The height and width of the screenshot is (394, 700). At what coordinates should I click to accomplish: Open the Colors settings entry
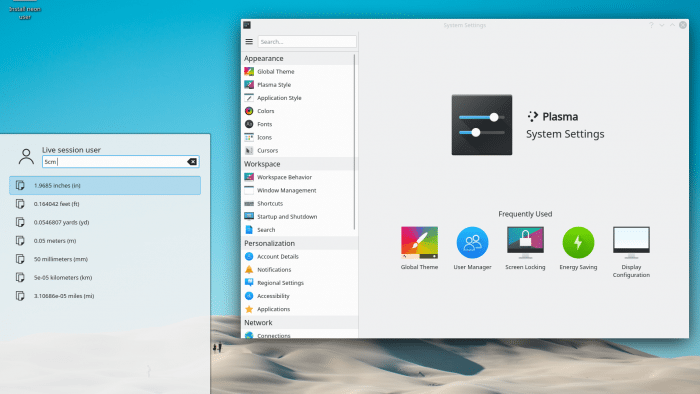[x=299, y=111]
